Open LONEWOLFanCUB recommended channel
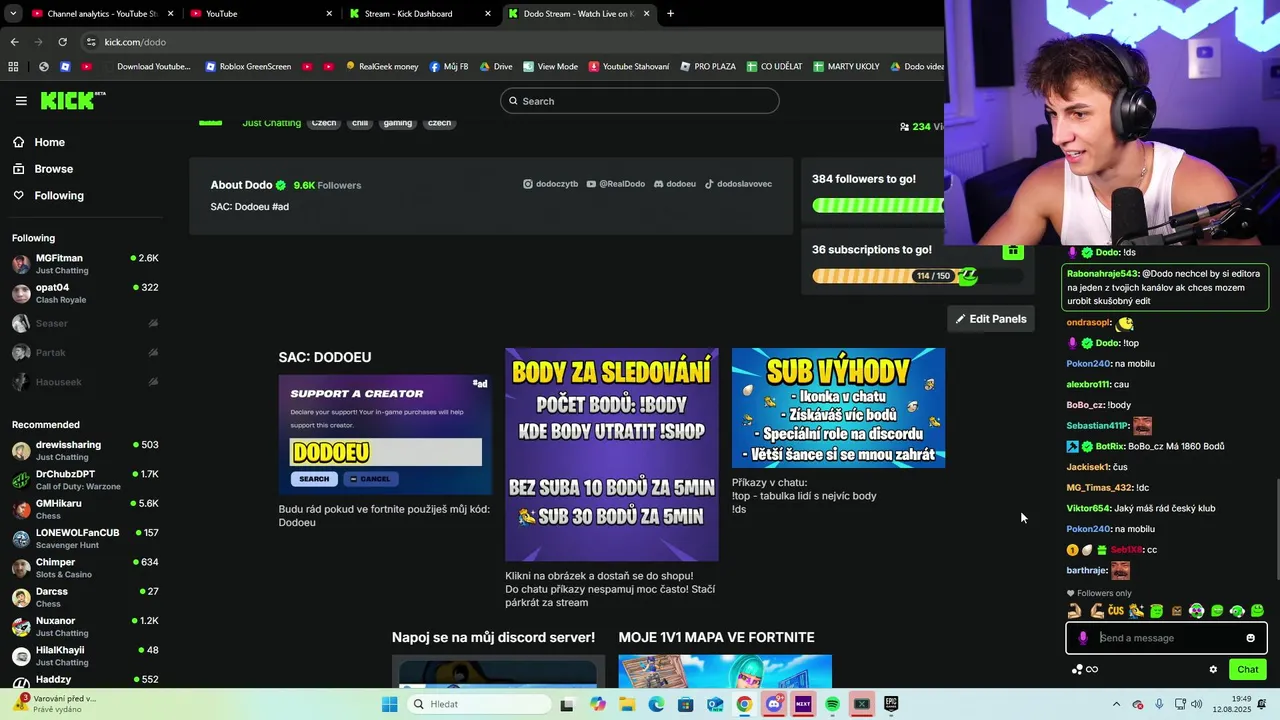Image resolution: width=1280 pixels, height=720 pixels. (x=85, y=538)
